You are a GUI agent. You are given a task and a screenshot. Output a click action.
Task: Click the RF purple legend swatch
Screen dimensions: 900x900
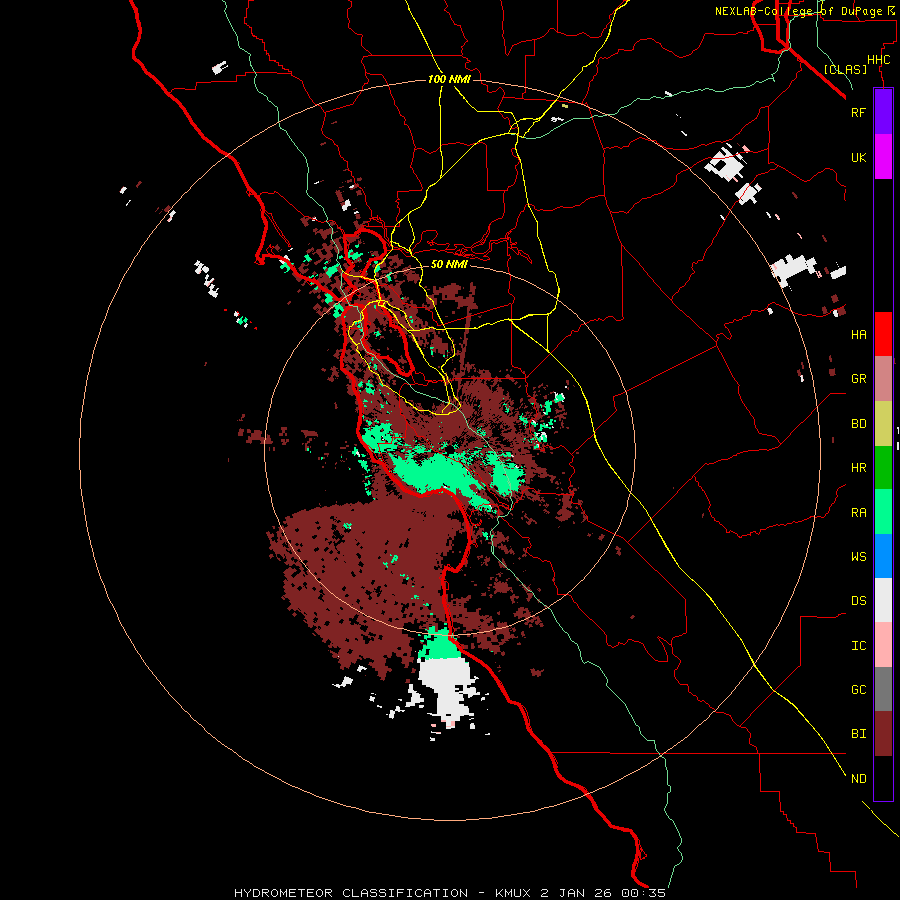[883, 112]
